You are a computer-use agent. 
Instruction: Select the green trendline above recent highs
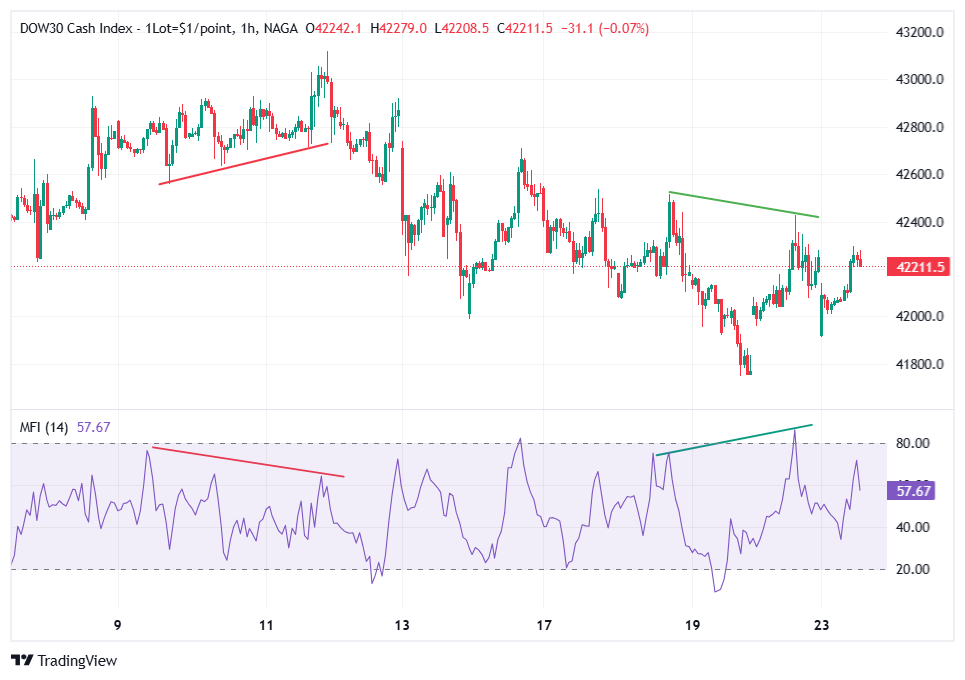745,203
